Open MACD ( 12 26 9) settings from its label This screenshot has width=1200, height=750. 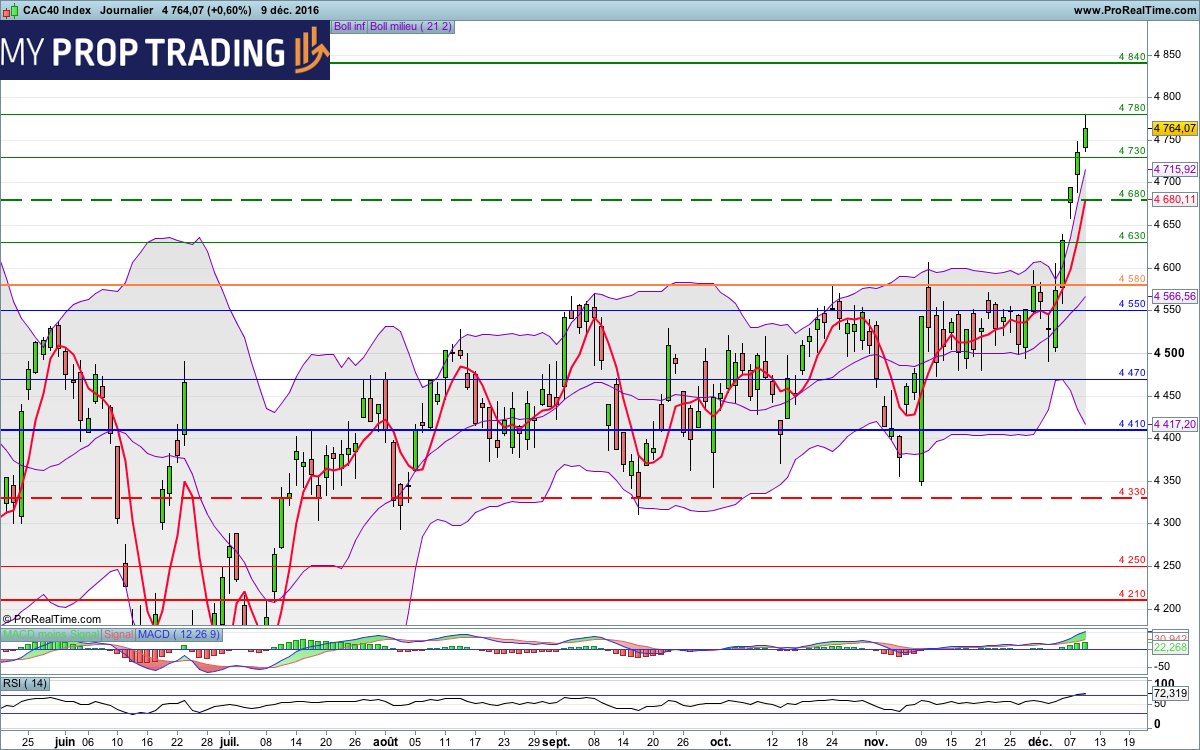178,634
